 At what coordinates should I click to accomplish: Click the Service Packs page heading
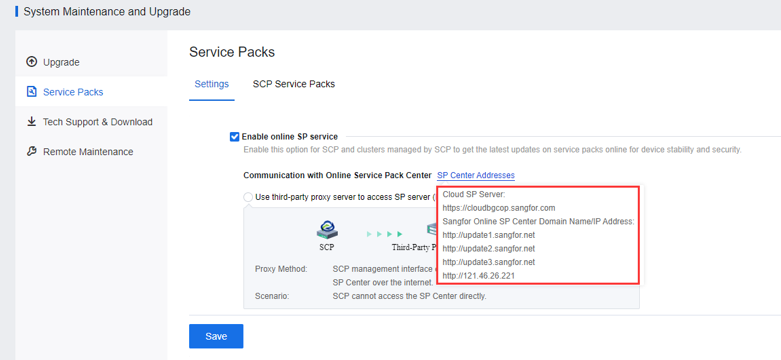(232, 52)
